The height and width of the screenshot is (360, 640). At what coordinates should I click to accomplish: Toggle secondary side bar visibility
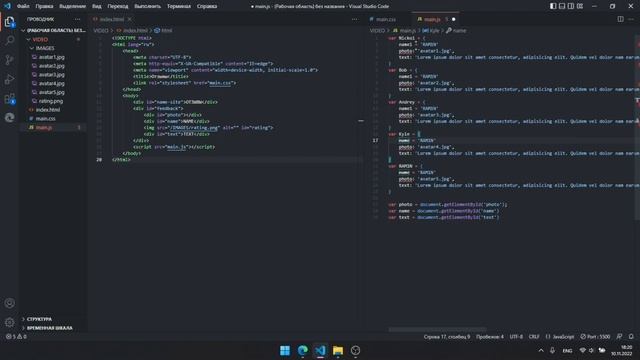coord(571,6)
